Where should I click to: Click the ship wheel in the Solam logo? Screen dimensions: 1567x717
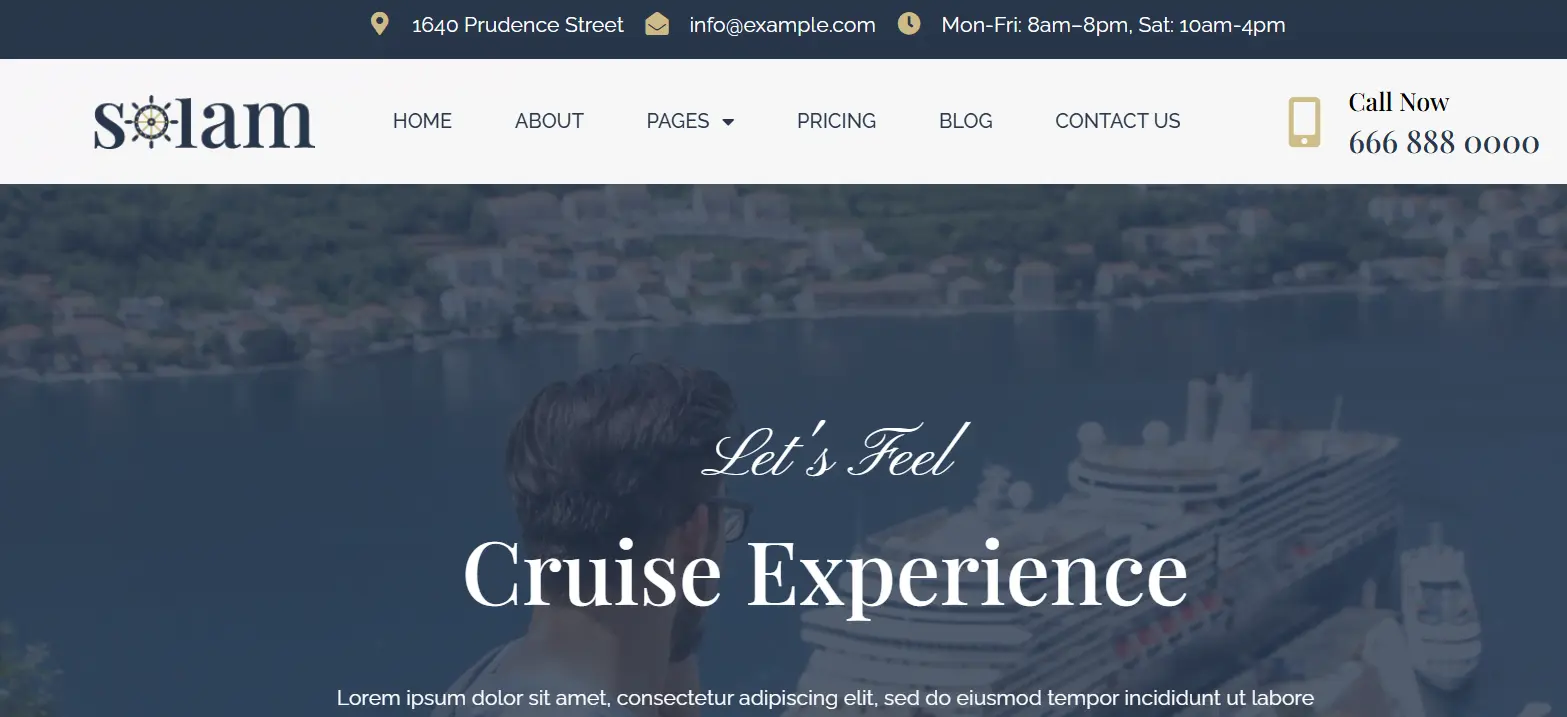[150, 122]
